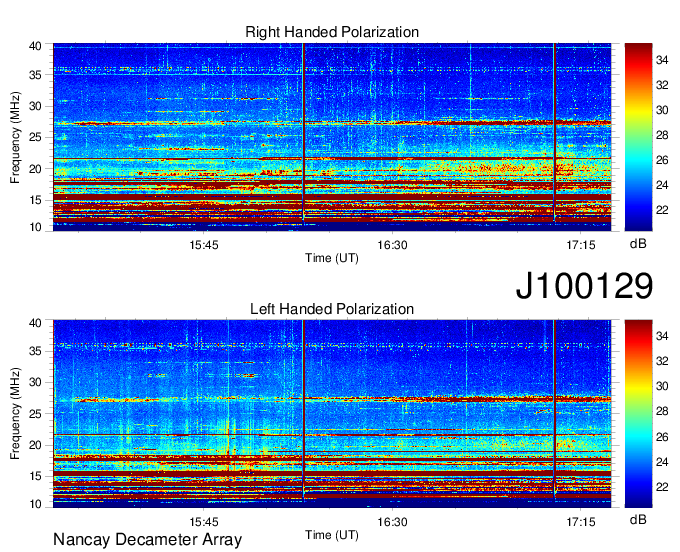Click the 17:15 tick label under the top plot
This screenshot has width=680, height=552.
pos(581,245)
